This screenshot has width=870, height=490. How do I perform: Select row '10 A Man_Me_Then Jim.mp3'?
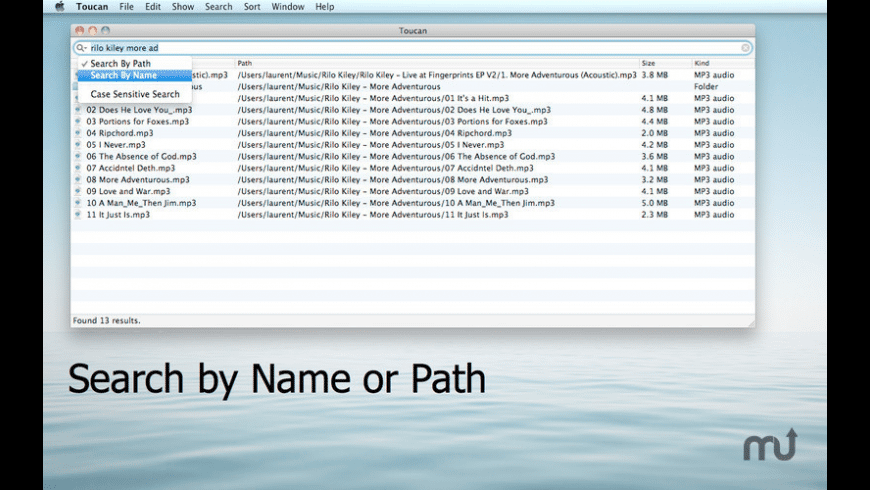coord(413,203)
